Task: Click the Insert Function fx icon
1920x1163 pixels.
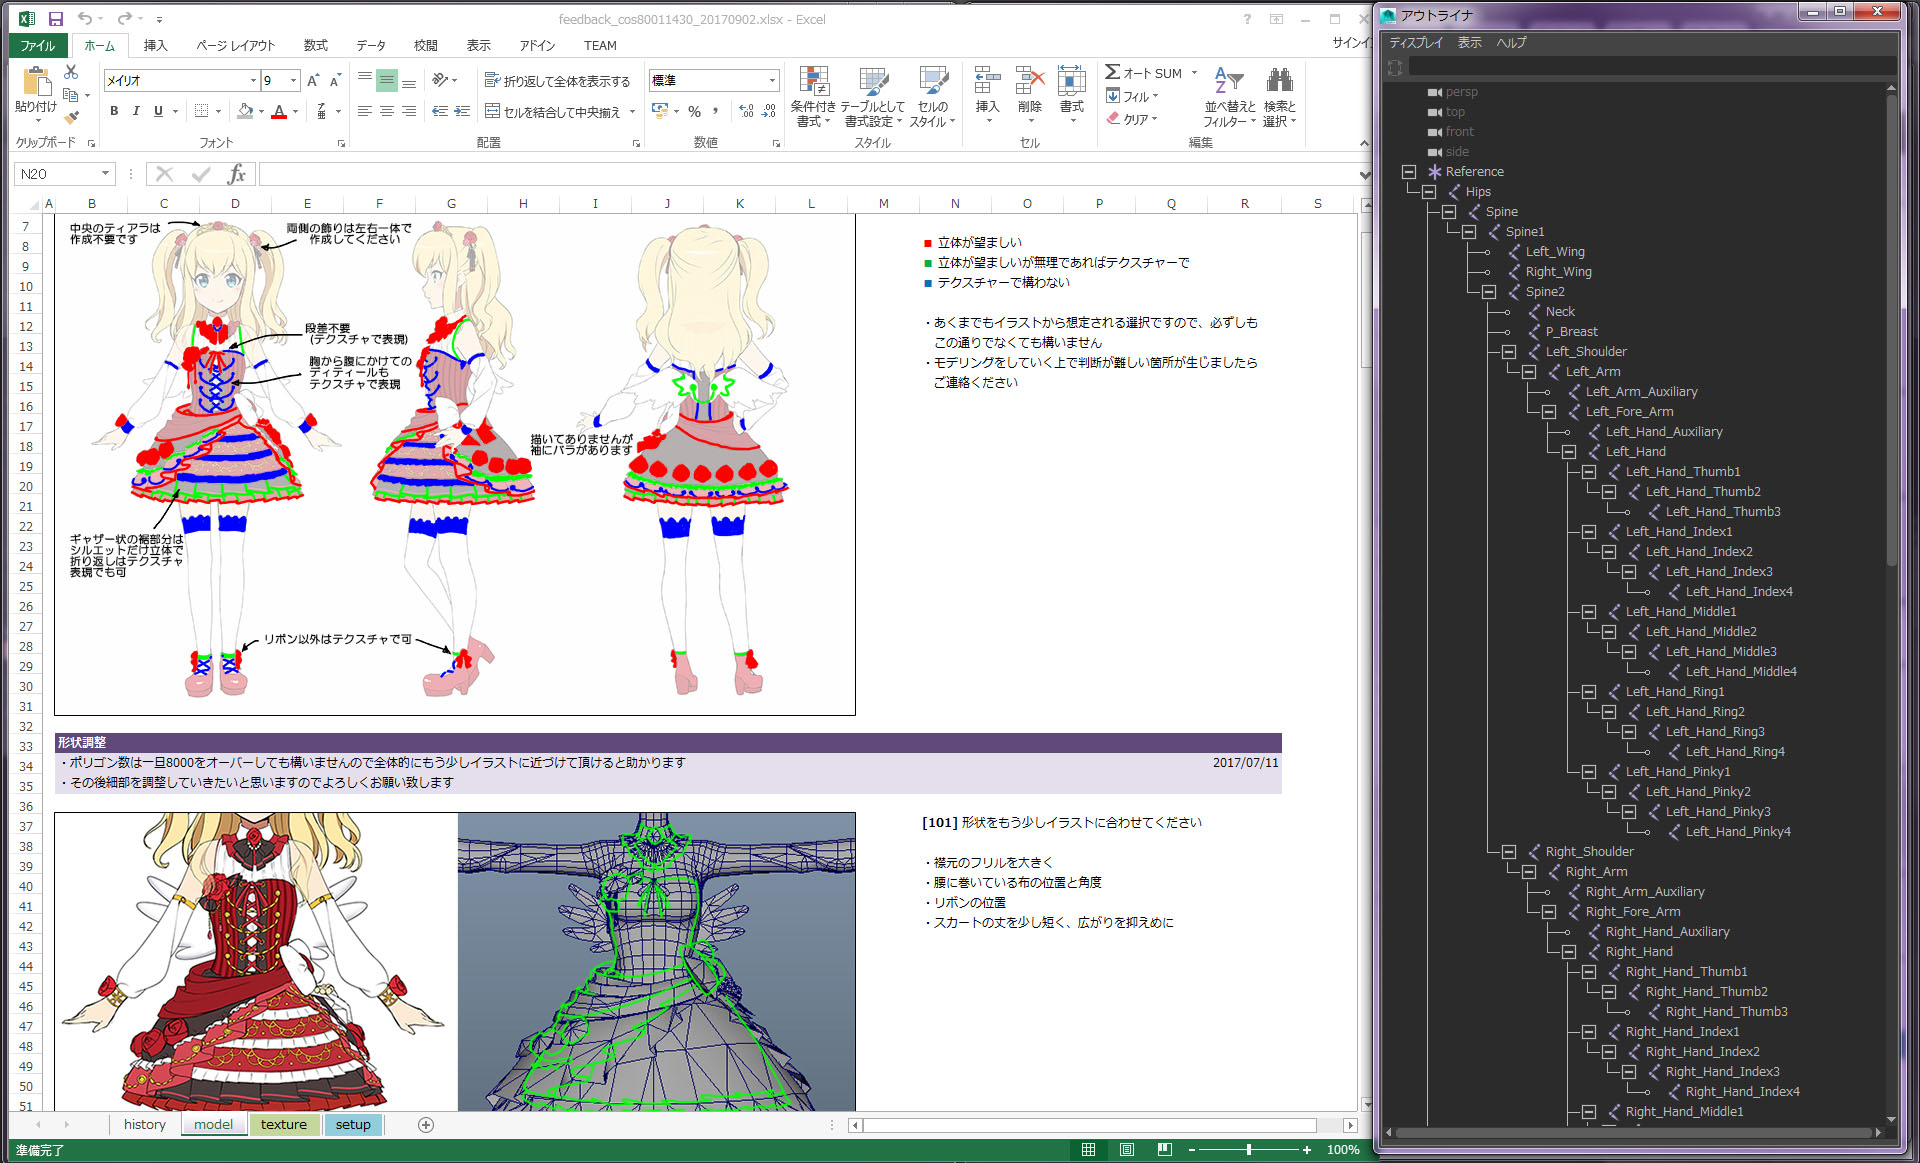Action: coord(237,174)
